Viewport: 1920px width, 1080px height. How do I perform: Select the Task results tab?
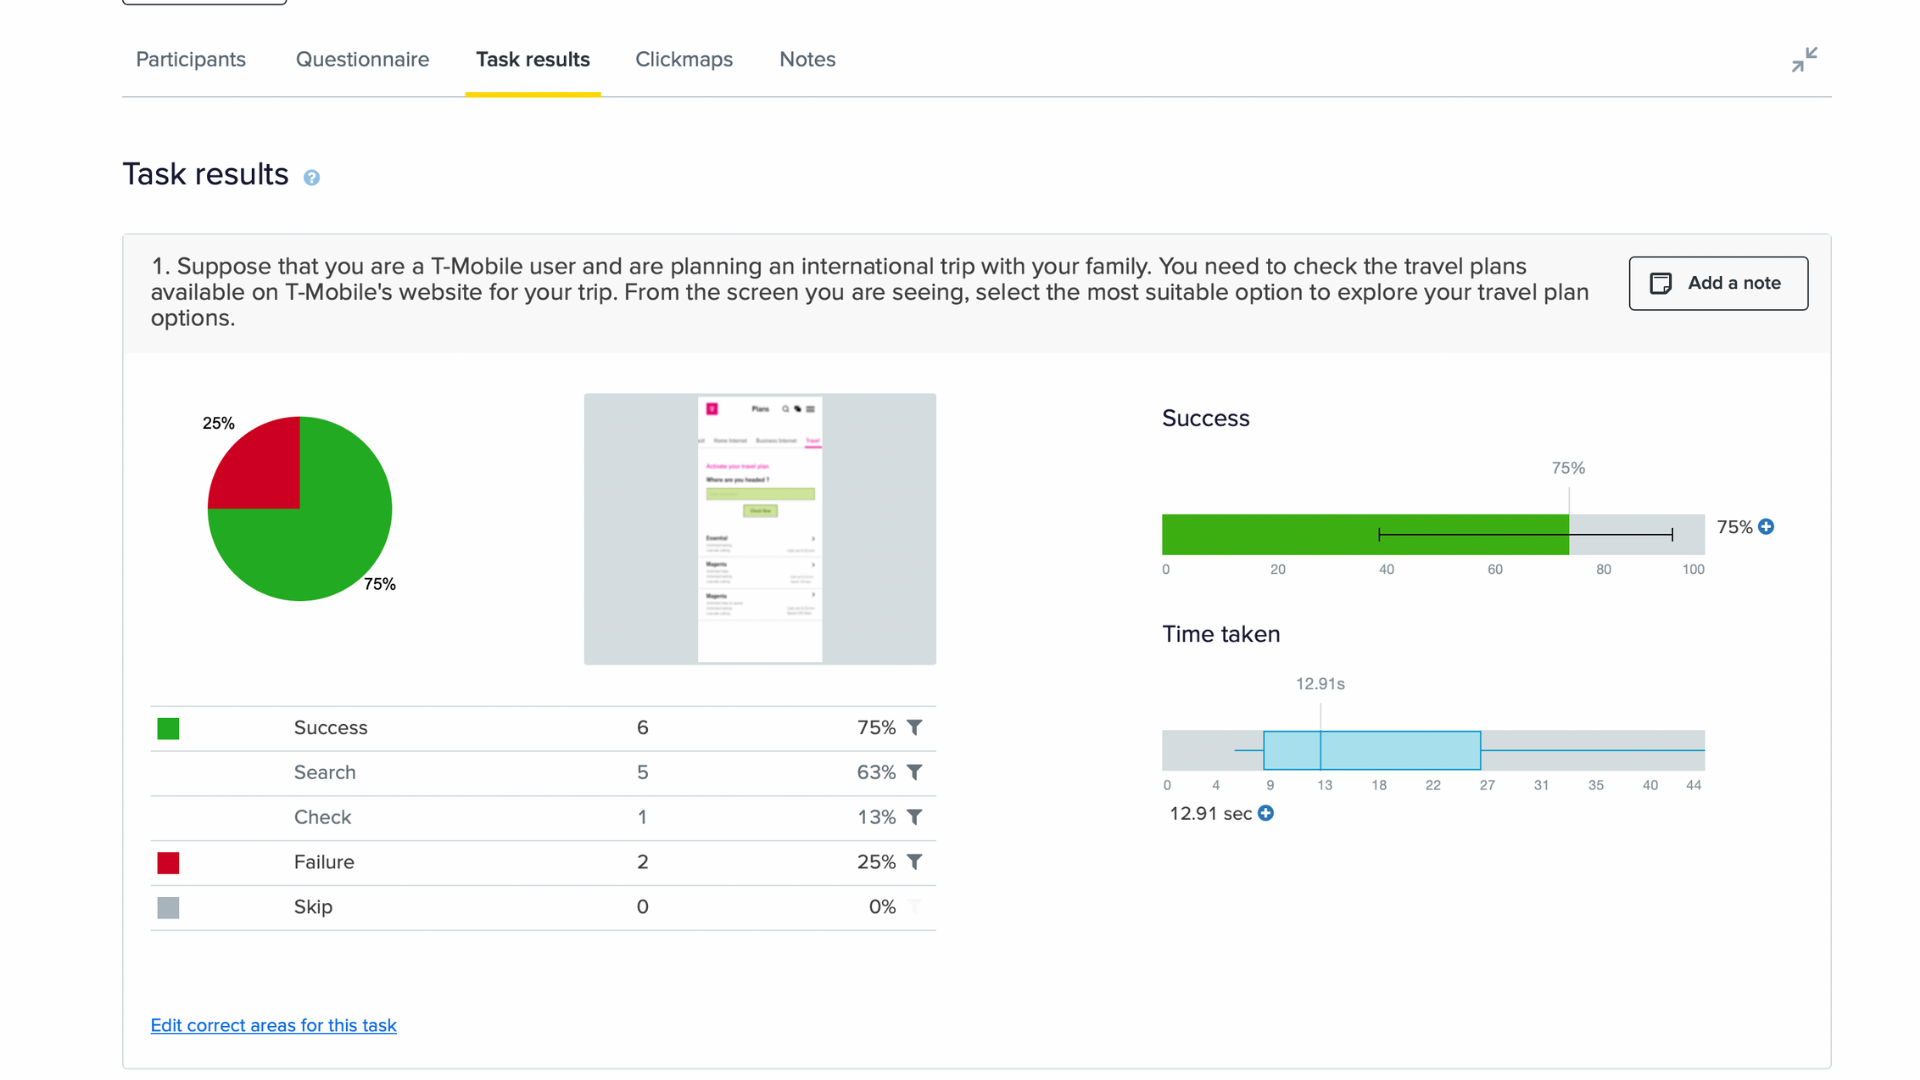(532, 60)
